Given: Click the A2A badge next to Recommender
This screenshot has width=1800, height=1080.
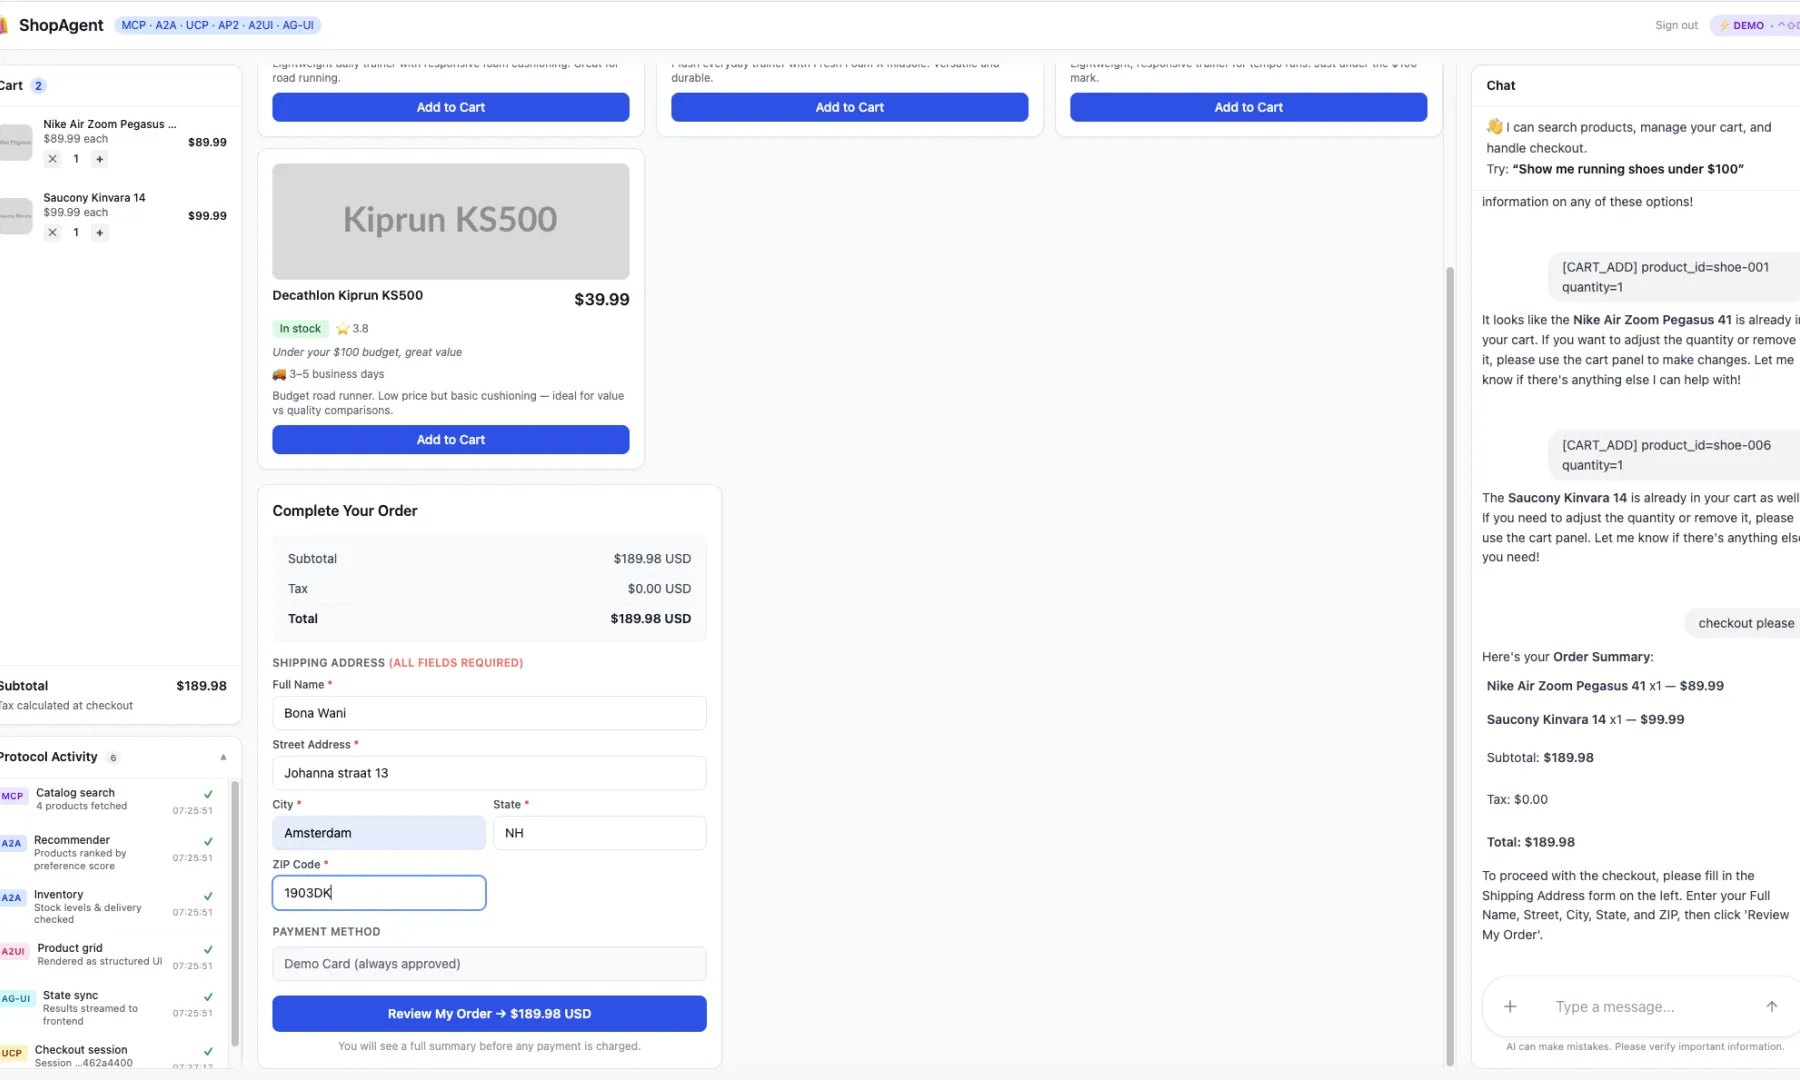Looking at the screenshot, I should 12,844.
